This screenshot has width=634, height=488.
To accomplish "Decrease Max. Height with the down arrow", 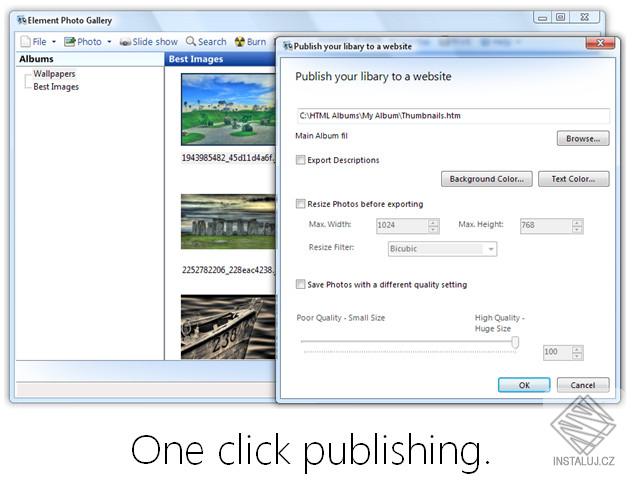I will tap(577, 229).
